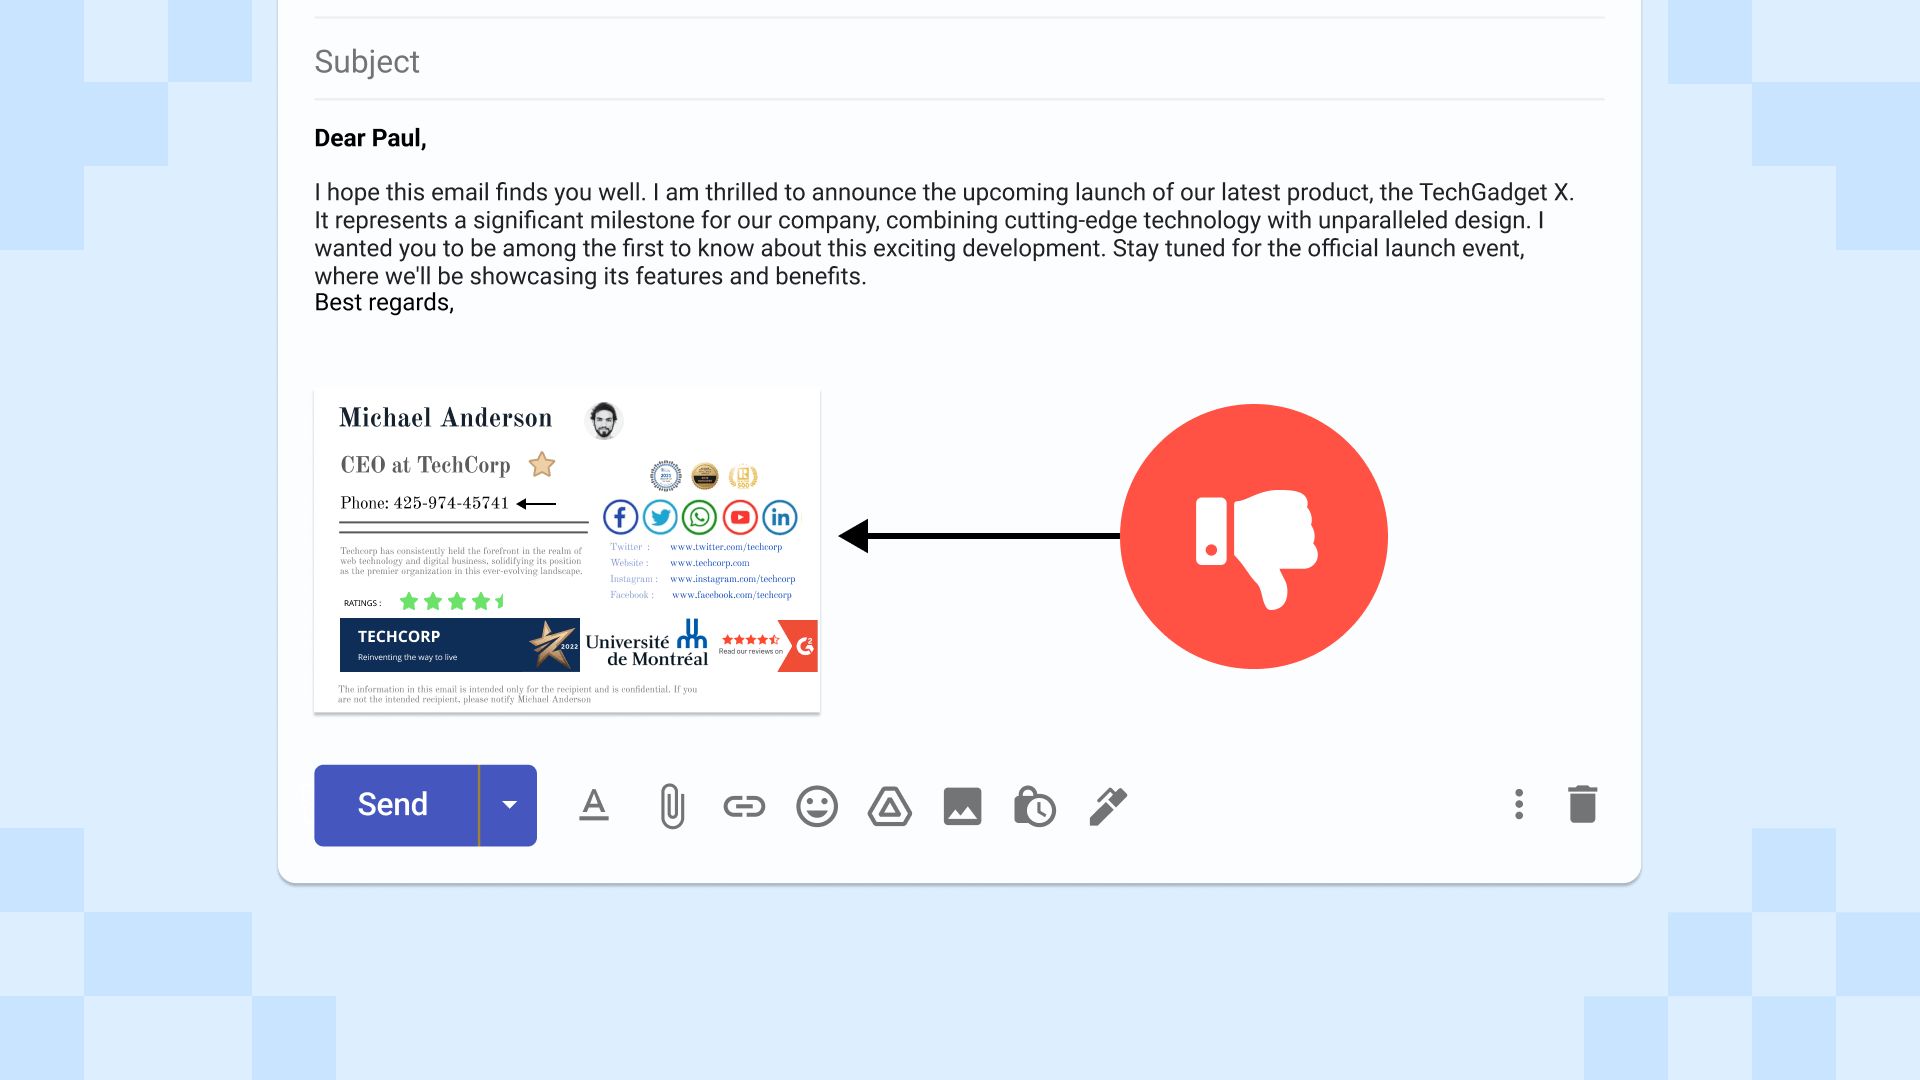Discard the draft with the trash icon
The width and height of the screenshot is (1920, 1080).
[x=1582, y=804]
